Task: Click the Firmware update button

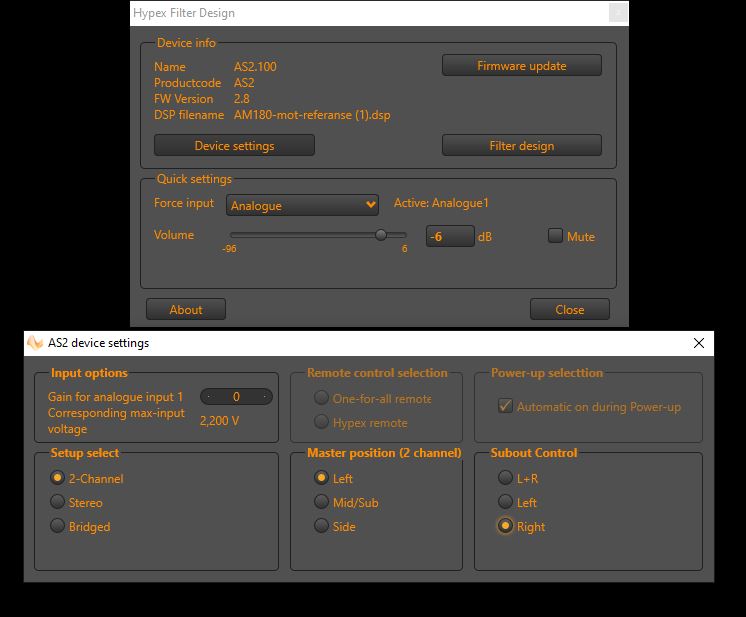Action: point(521,65)
